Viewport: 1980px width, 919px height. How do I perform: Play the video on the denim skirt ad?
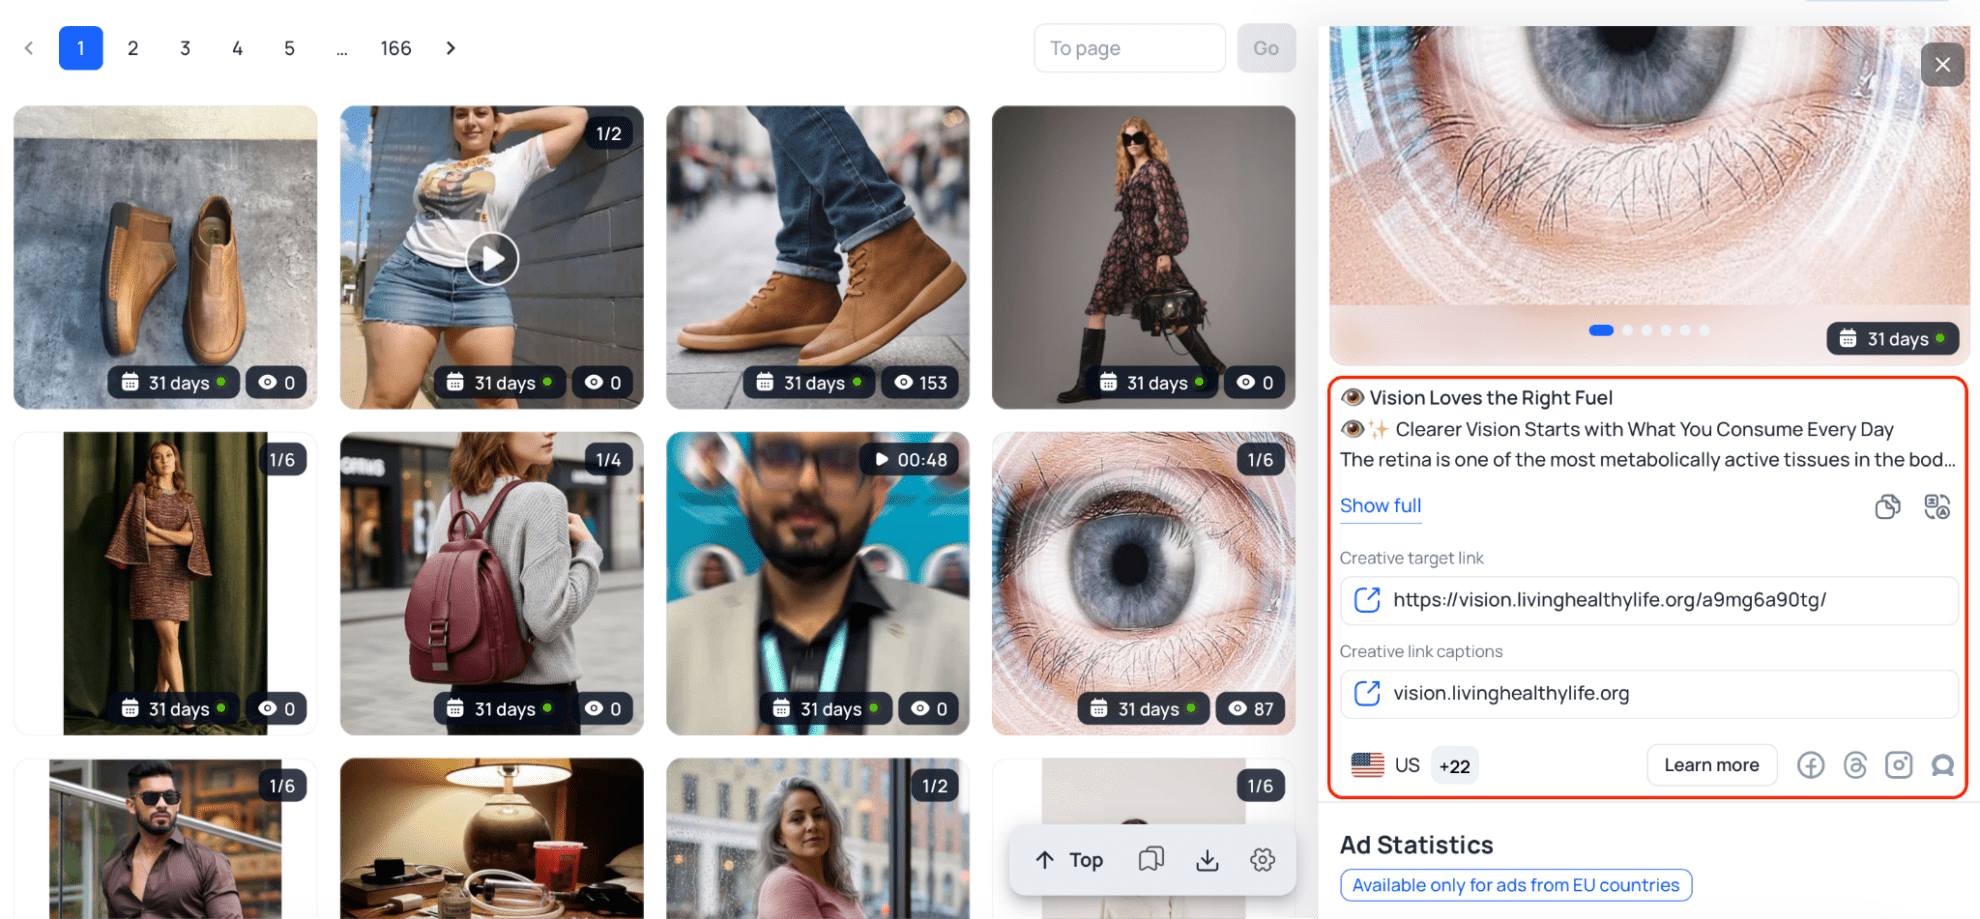point(492,259)
